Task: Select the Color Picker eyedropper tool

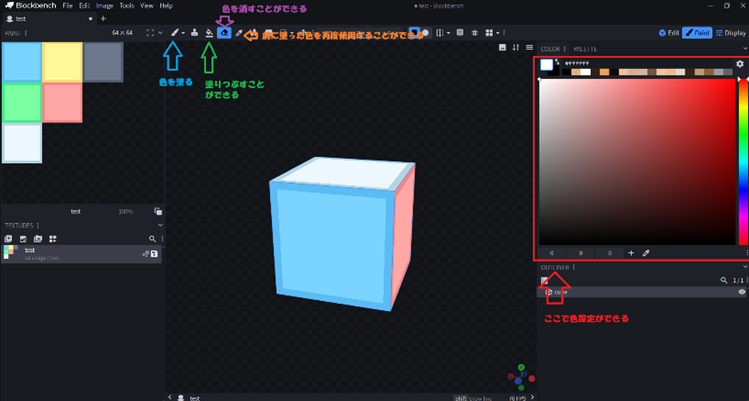Action: click(x=239, y=33)
